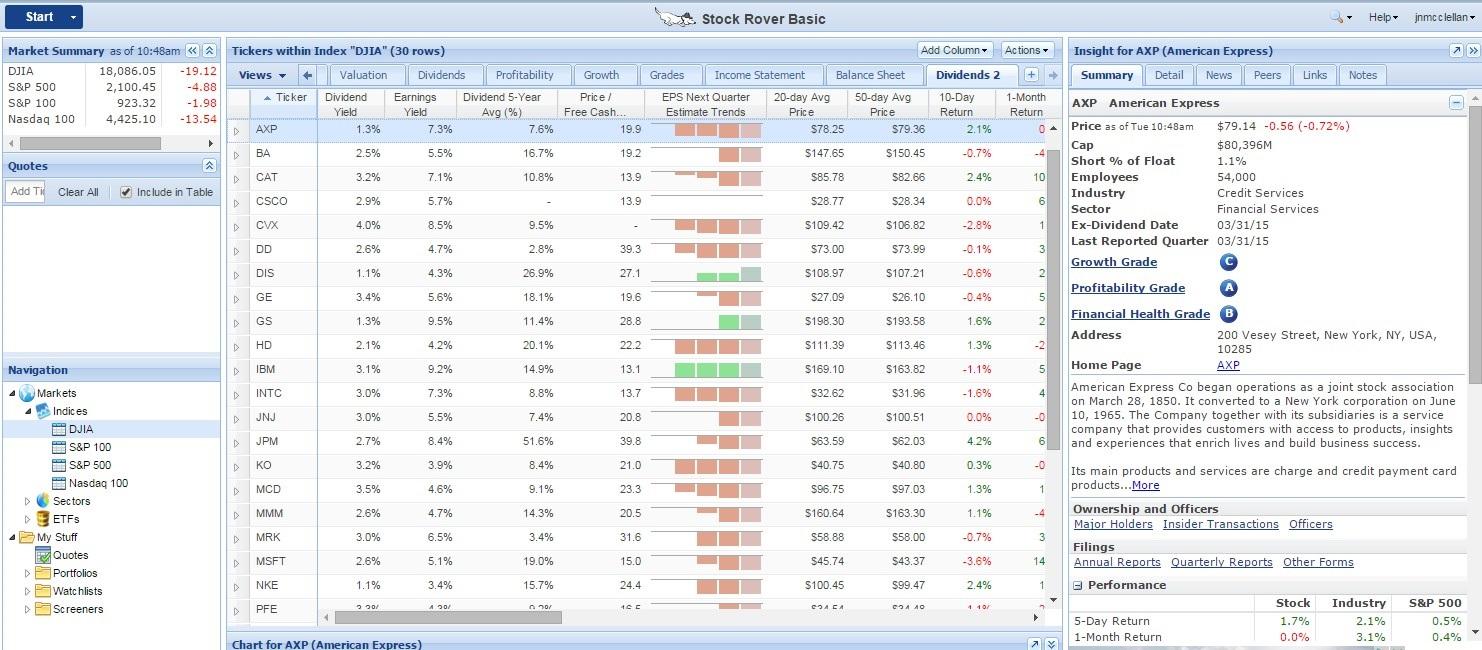This screenshot has width=1482, height=650.
Task: Pop out the Insight panel with arrow icon
Action: 1457,51
